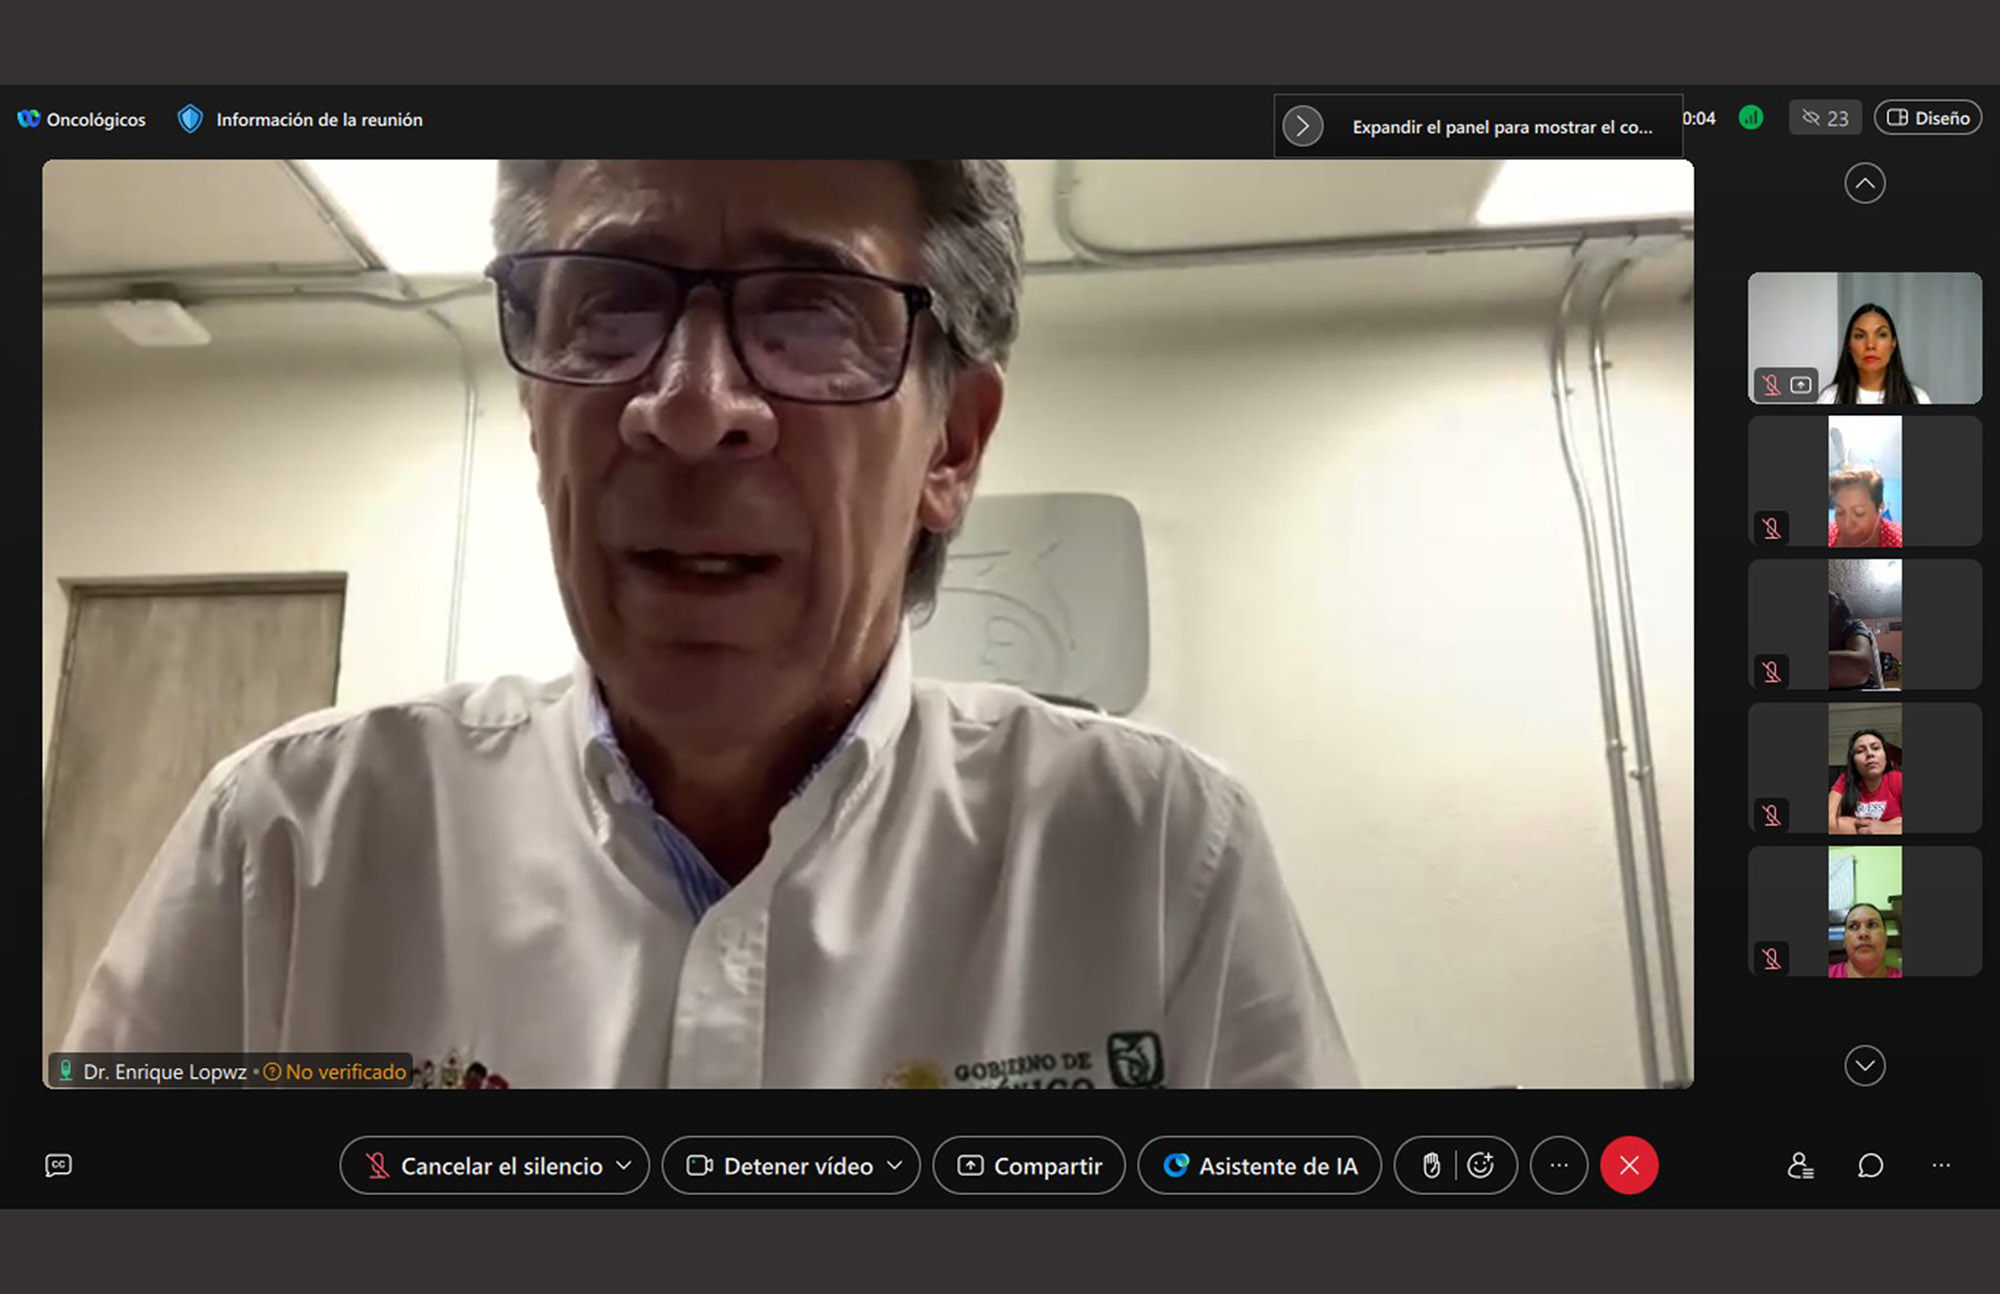
Task: Open Diseño layout menu
Action: (x=1928, y=118)
